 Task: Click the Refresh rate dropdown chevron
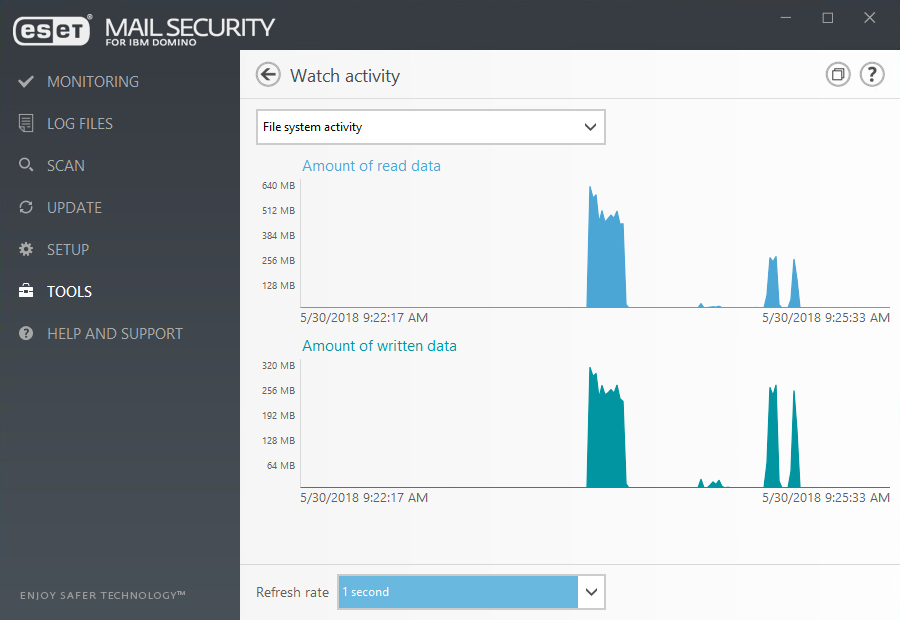point(591,592)
